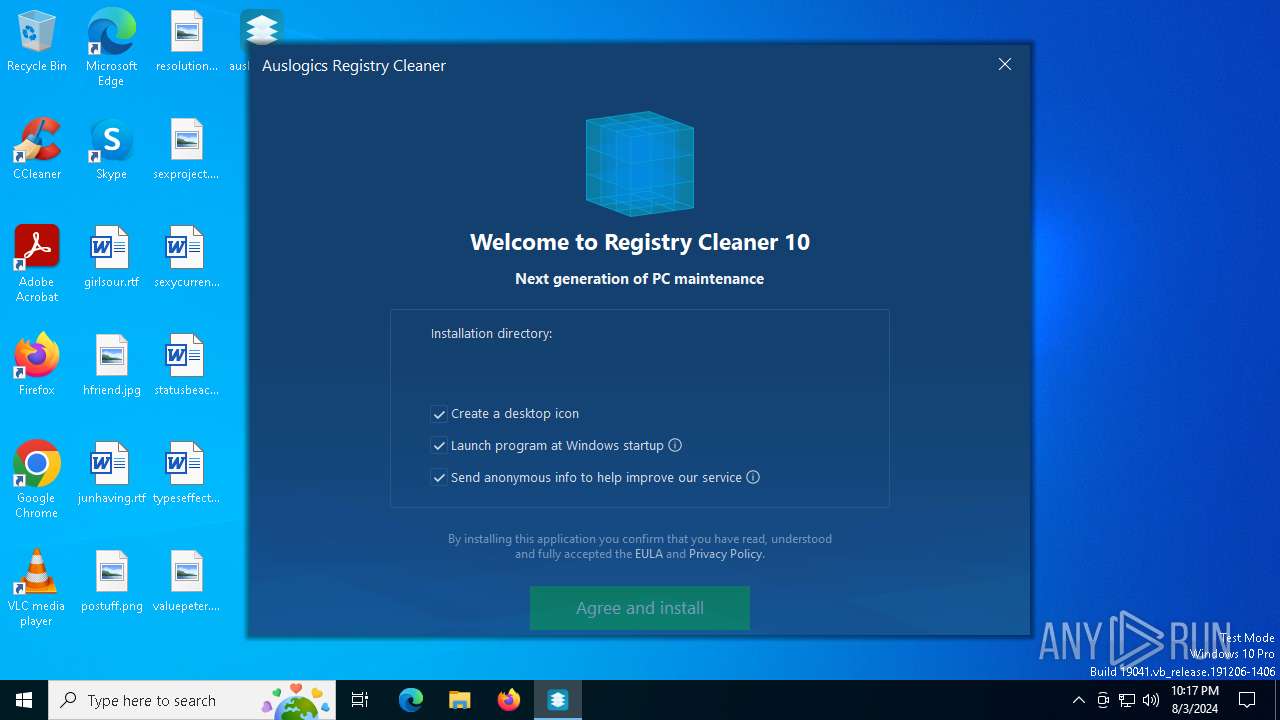Open Microsoft Edge from taskbar
Image resolution: width=1280 pixels, height=720 pixels.
coord(411,700)
